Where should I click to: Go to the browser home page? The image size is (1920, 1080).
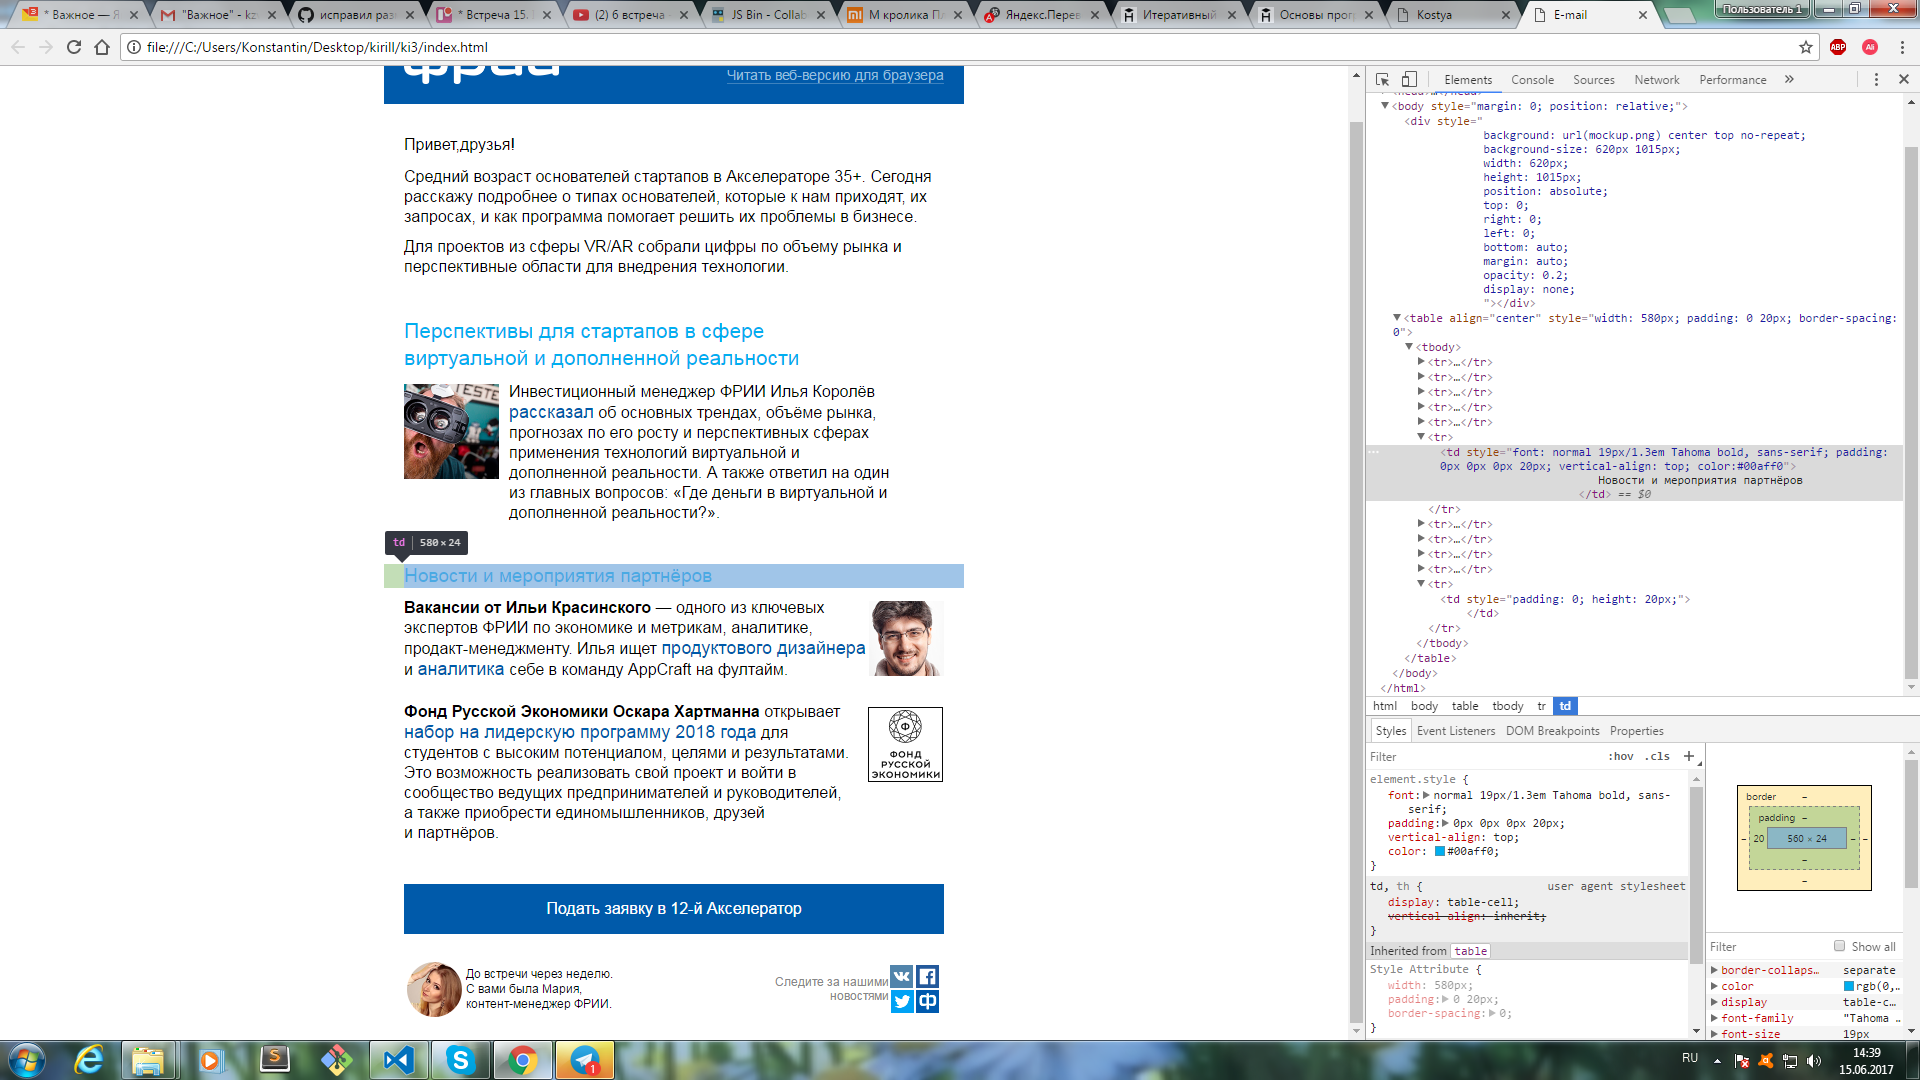pyautogui.click(x=102, y=47)
